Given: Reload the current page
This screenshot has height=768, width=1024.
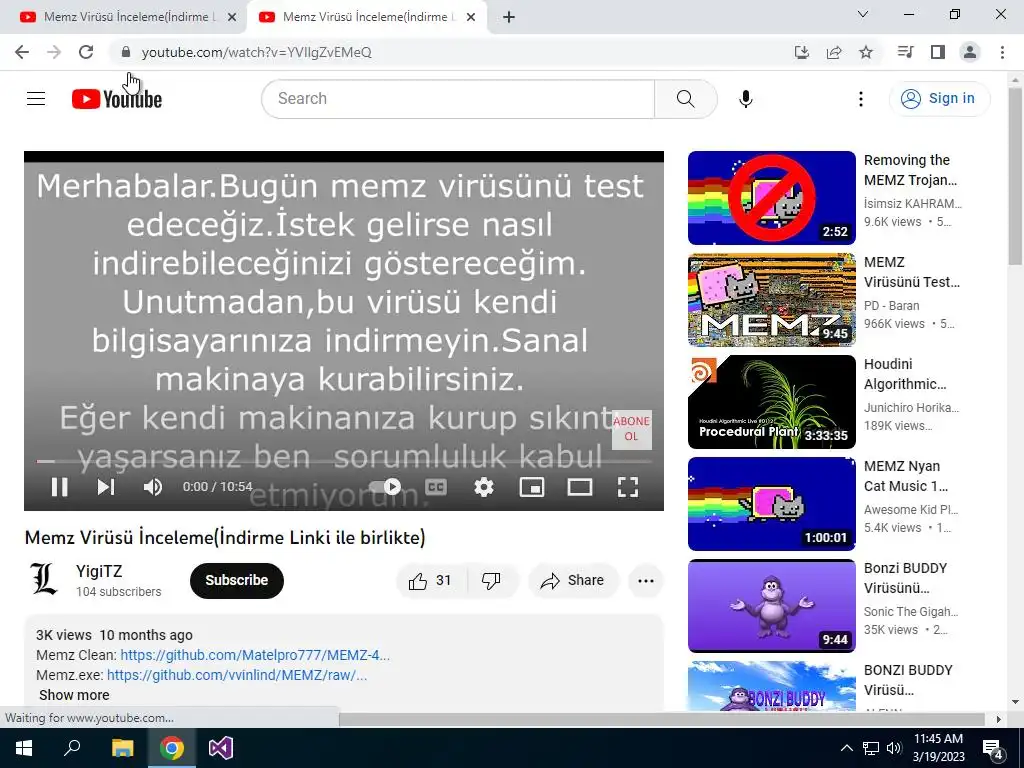Looking at the screenshot, I should [86, 52].
